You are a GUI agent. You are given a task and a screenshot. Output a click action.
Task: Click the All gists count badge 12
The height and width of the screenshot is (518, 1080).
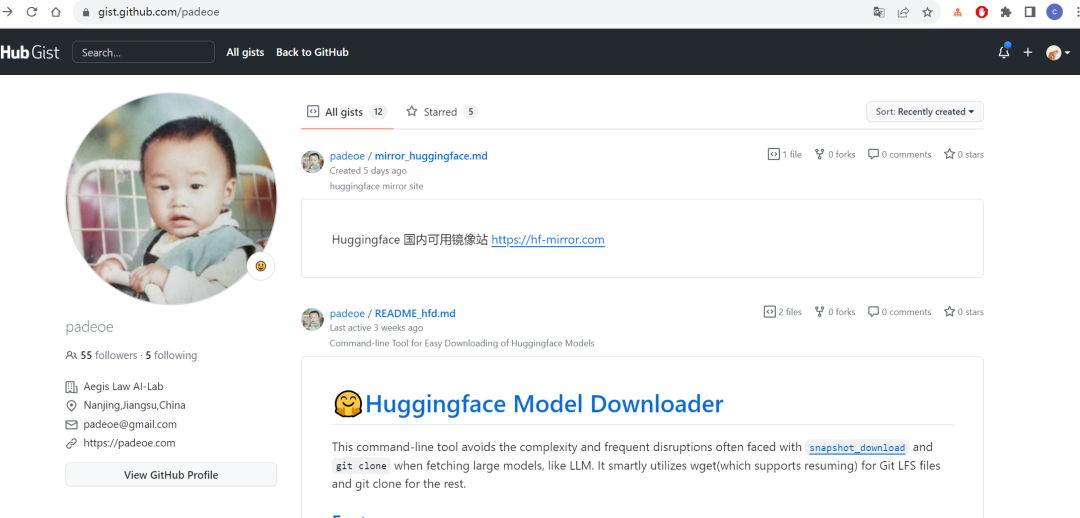coord(378,112)
